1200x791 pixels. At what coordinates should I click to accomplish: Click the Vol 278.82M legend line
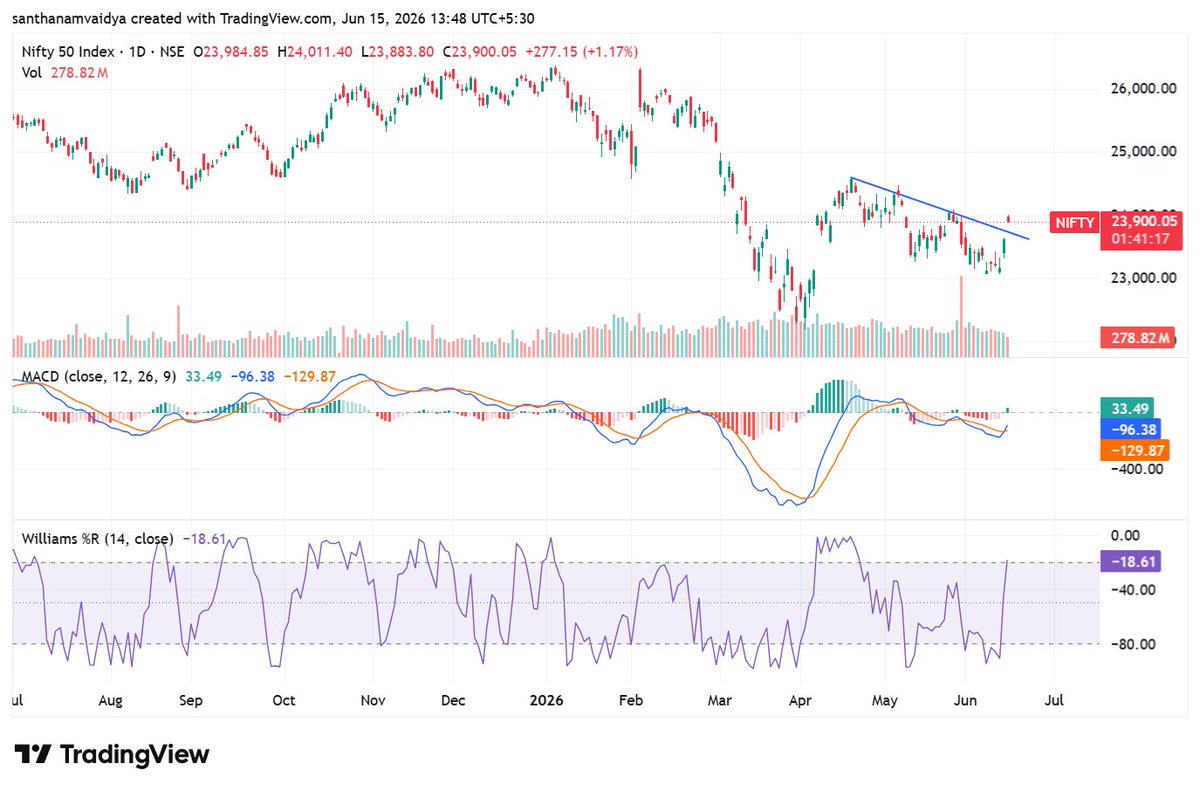(x=65, y=72)
